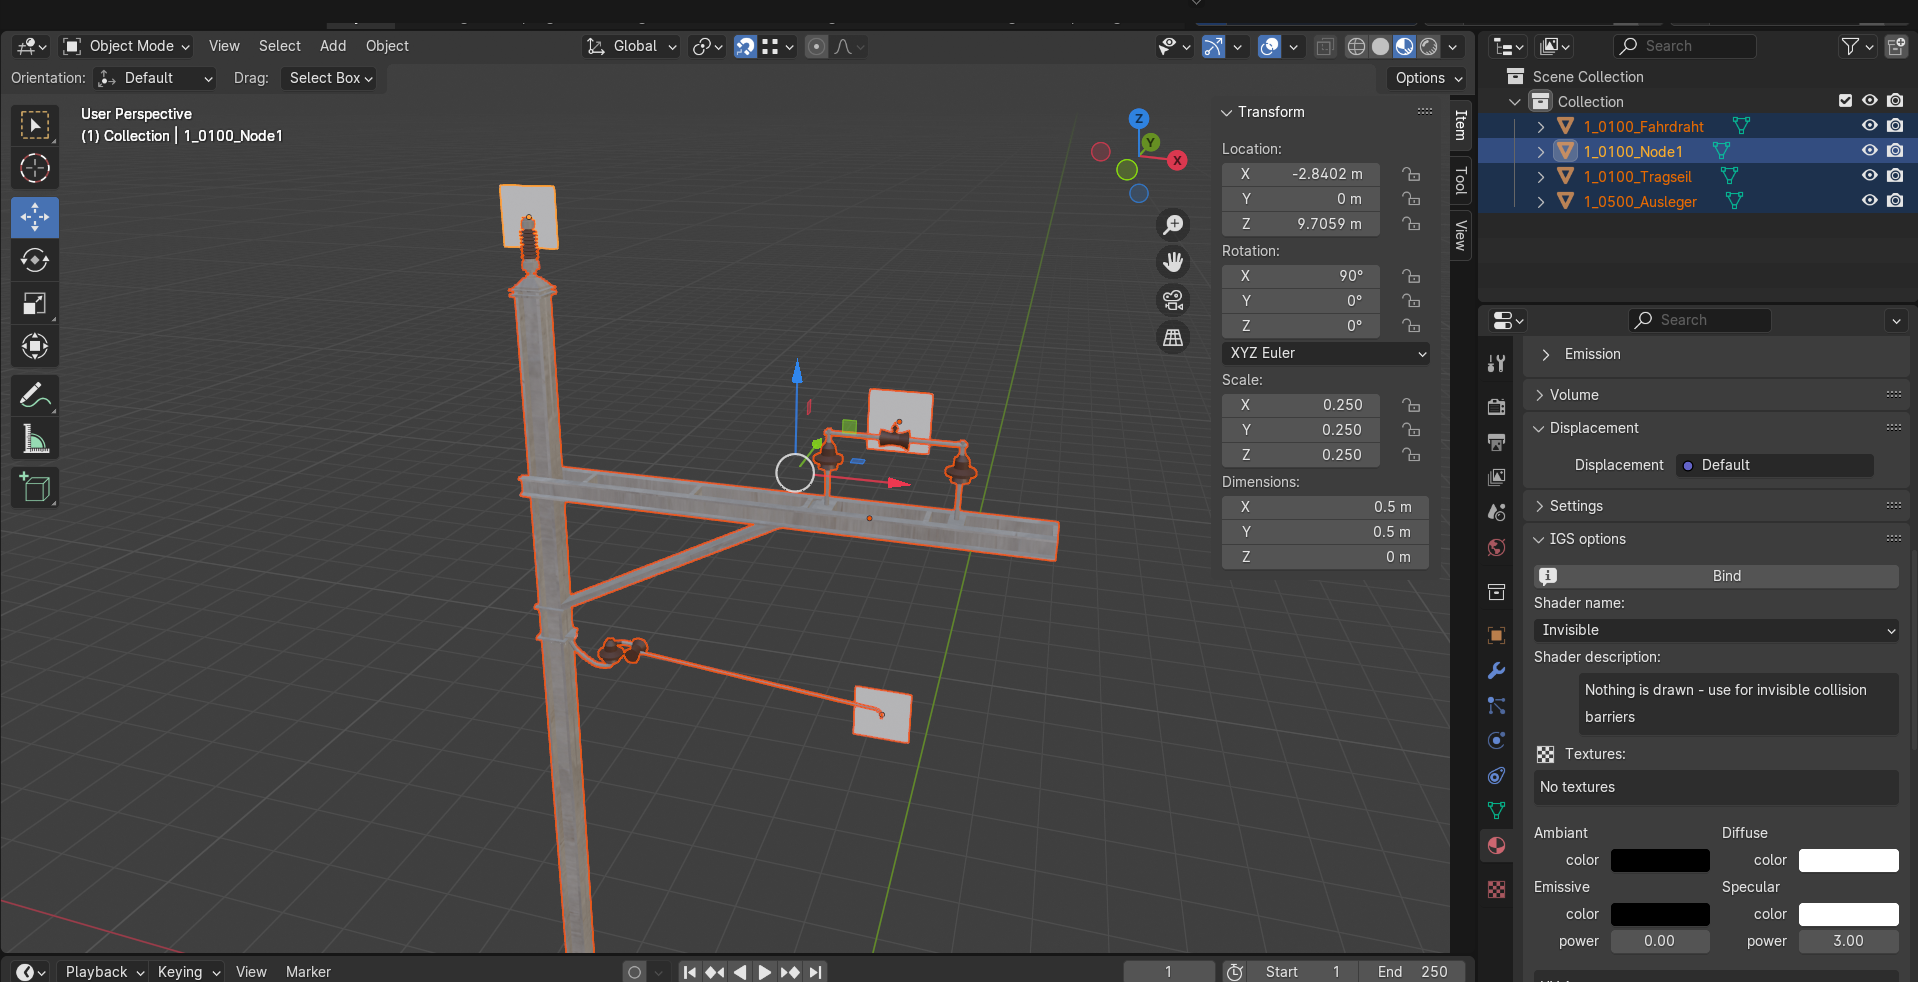Click the Annotate pencil tool
The height and width of the screenshot is (982, 1918).
tap(35, 396)
